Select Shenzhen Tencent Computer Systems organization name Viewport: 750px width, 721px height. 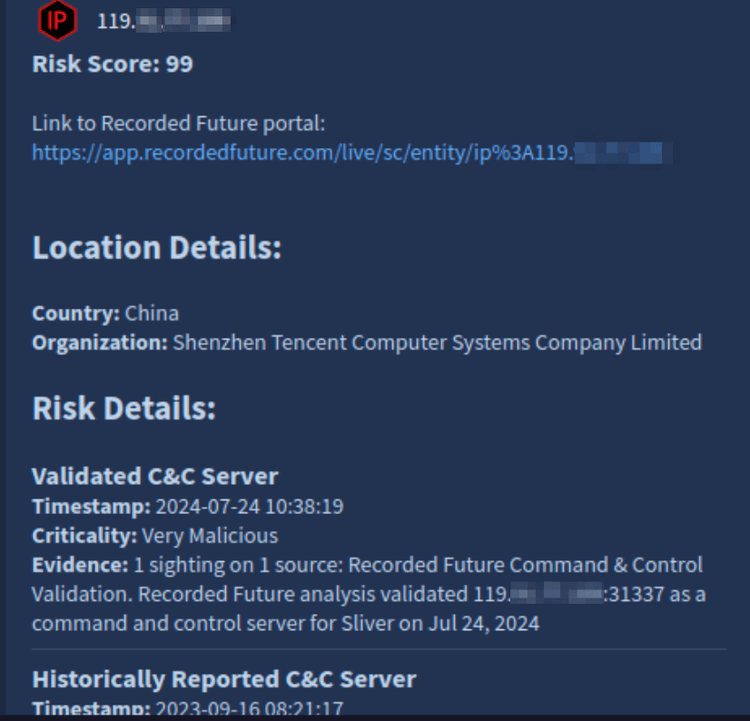(437, 343)
